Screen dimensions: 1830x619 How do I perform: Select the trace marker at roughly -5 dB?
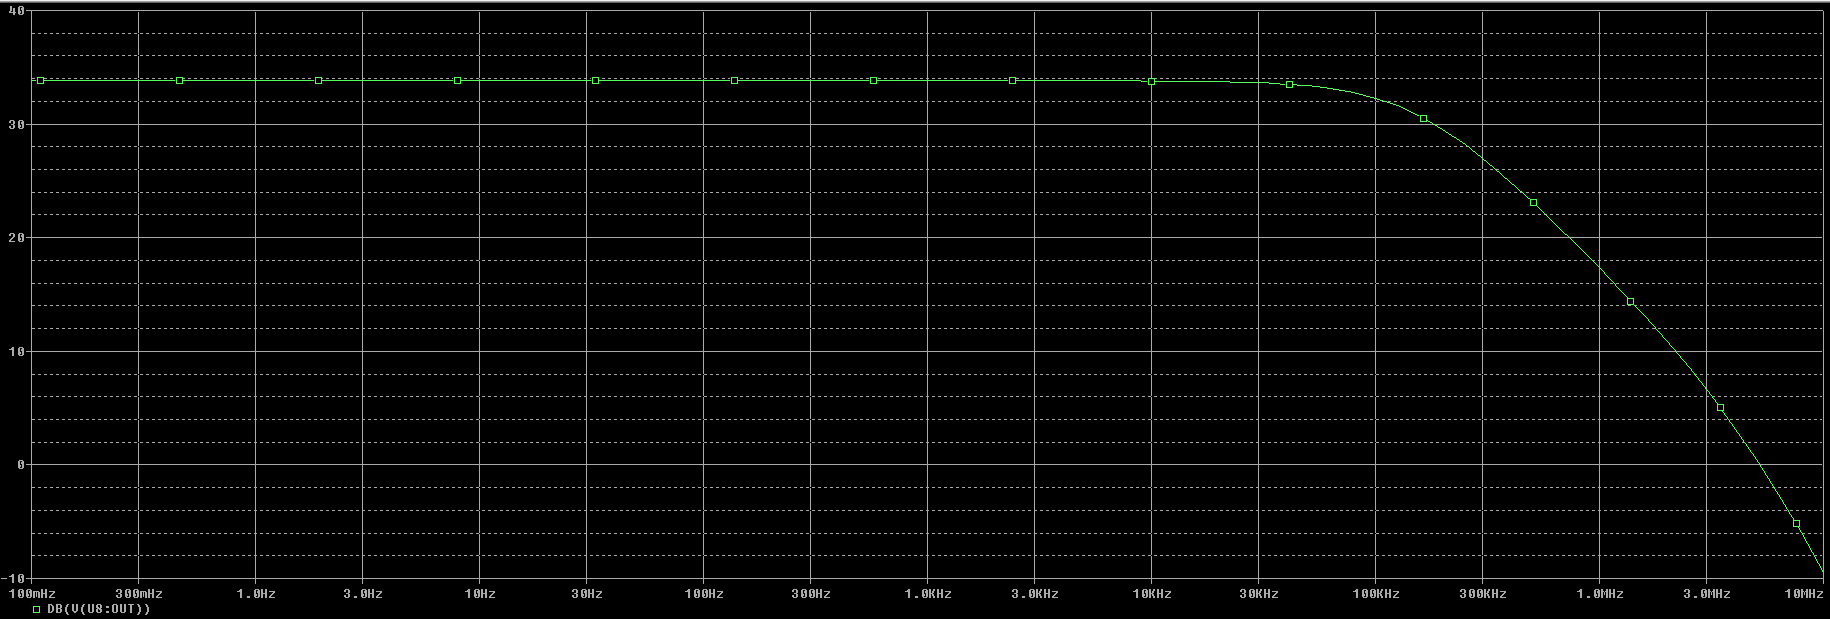coord(1797,524)
